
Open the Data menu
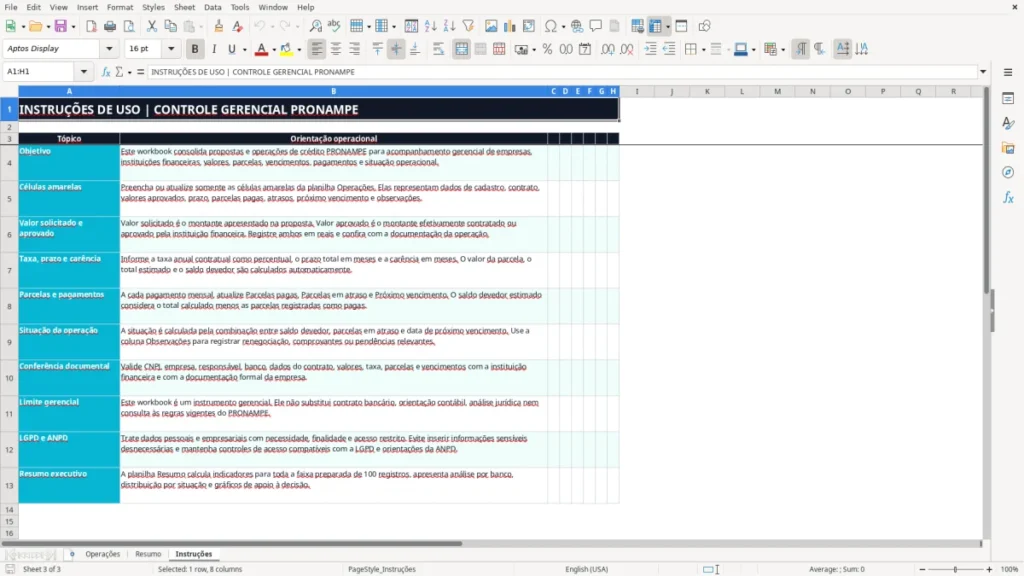(x=213, y=7)
